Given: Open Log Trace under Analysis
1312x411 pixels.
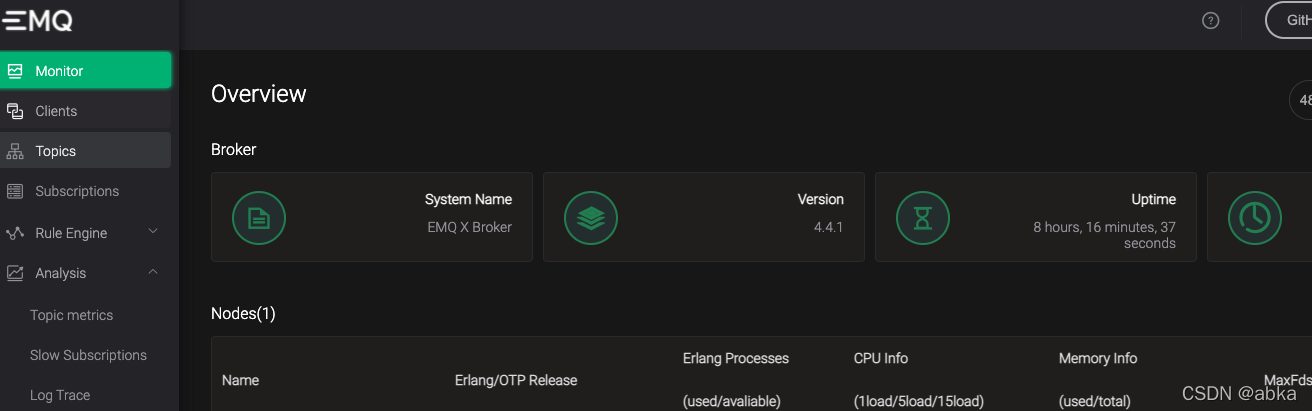Looking at the screenshot, I should 60,395.
